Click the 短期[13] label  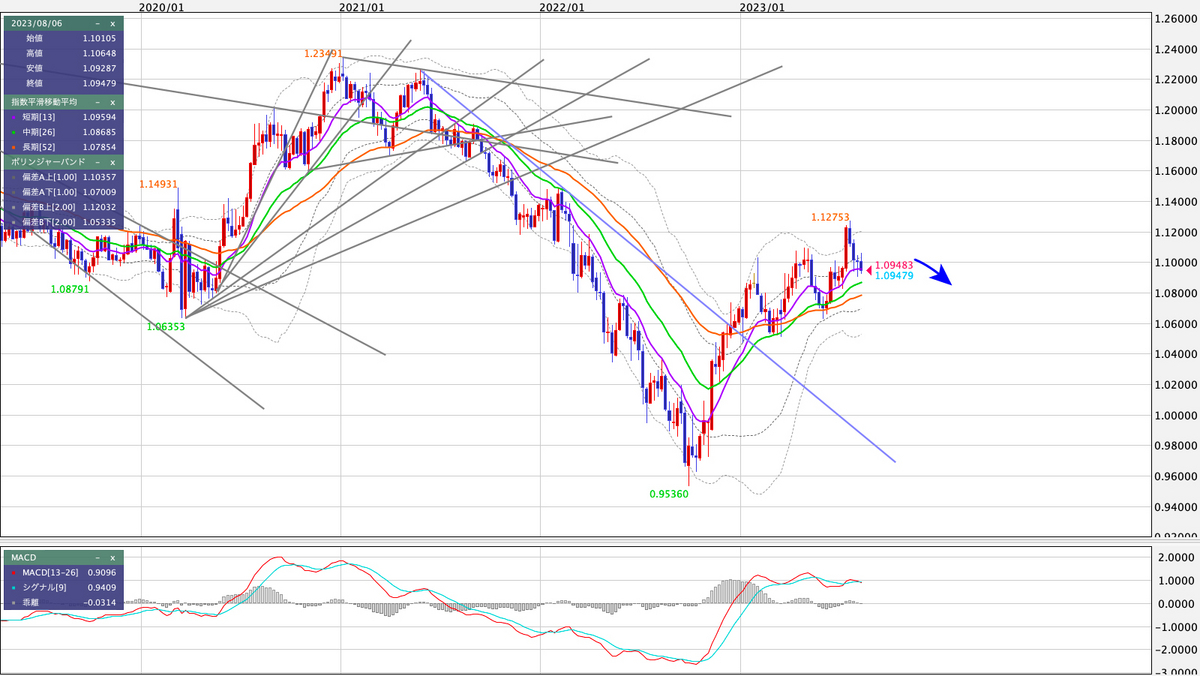(39, 116)
